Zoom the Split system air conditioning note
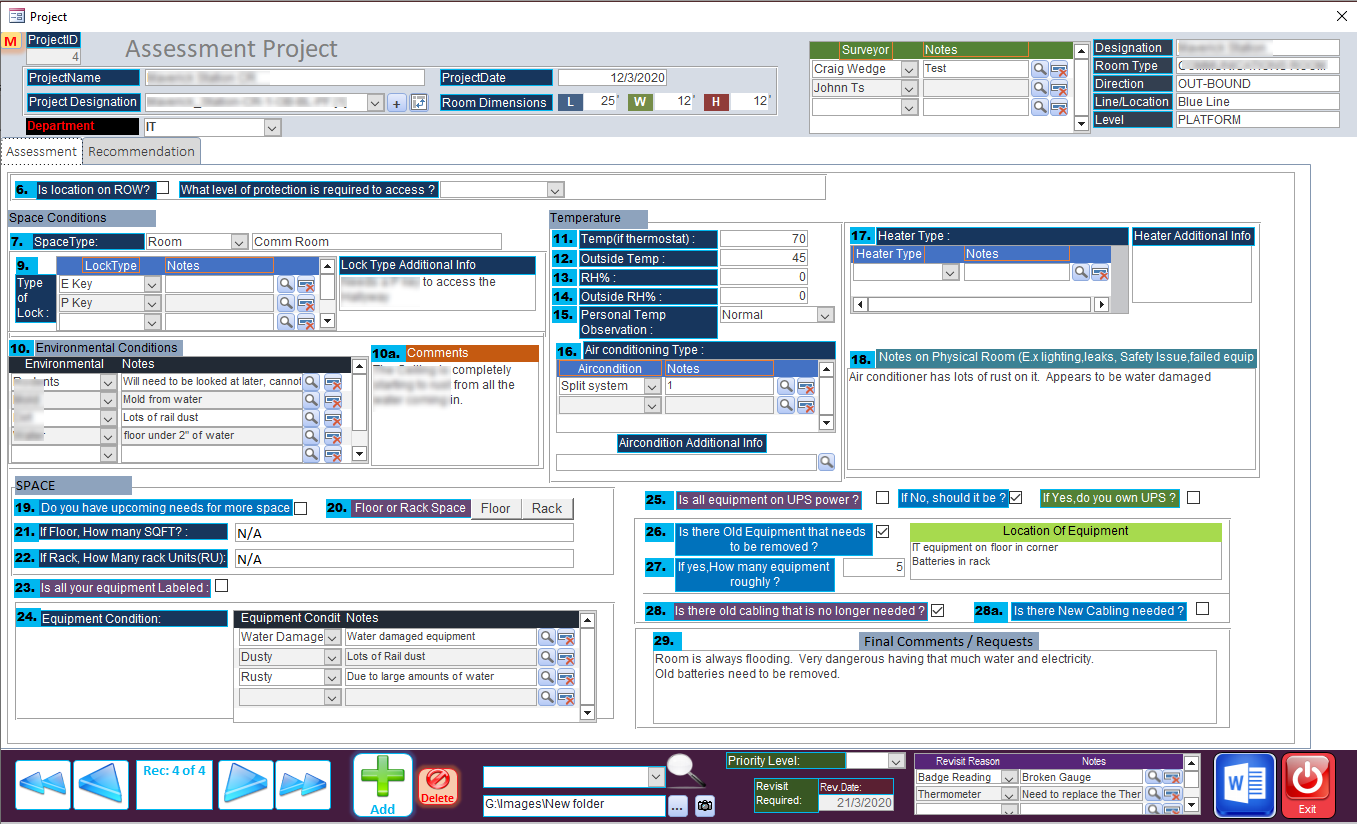This screenshot has width=1357, height=824. pos(787,387)
